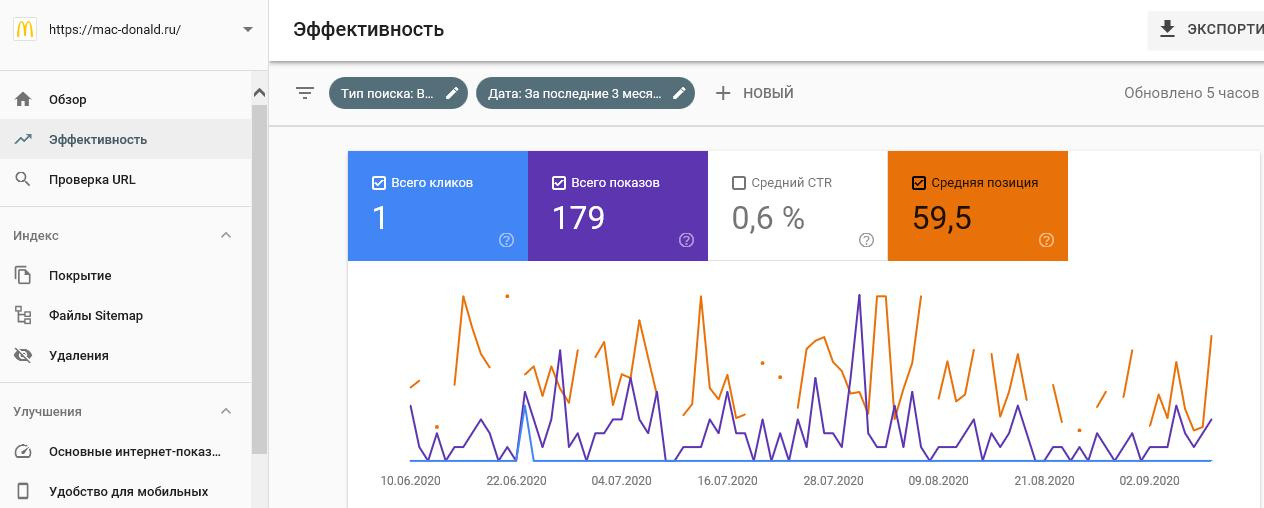The height and width of the screenshot is (508, 1264).
Task: Uncheck the 'Всего показов' checkbox
Action: [559, 183]
